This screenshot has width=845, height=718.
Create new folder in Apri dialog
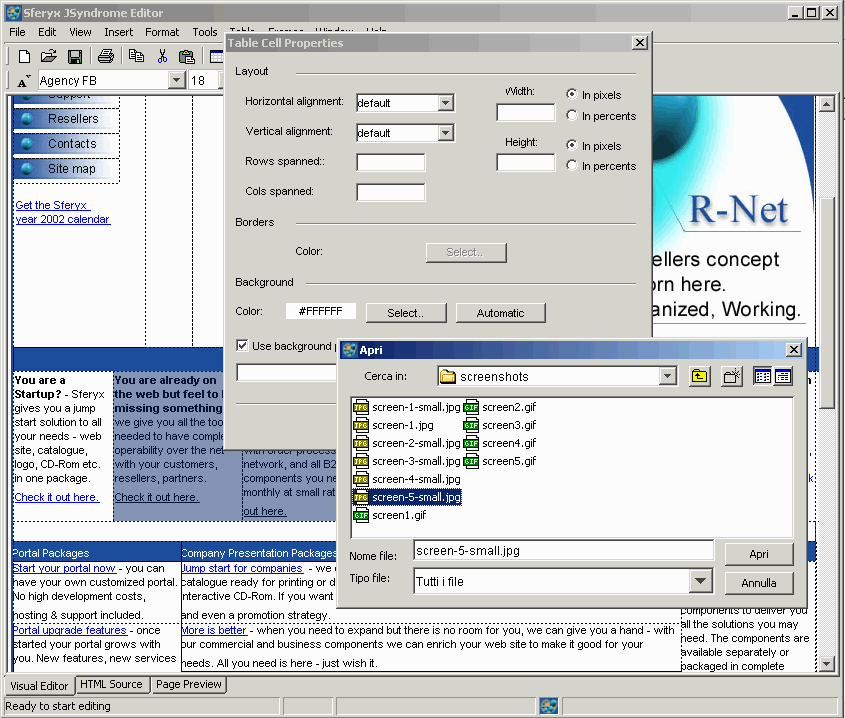tap(732, 377)
